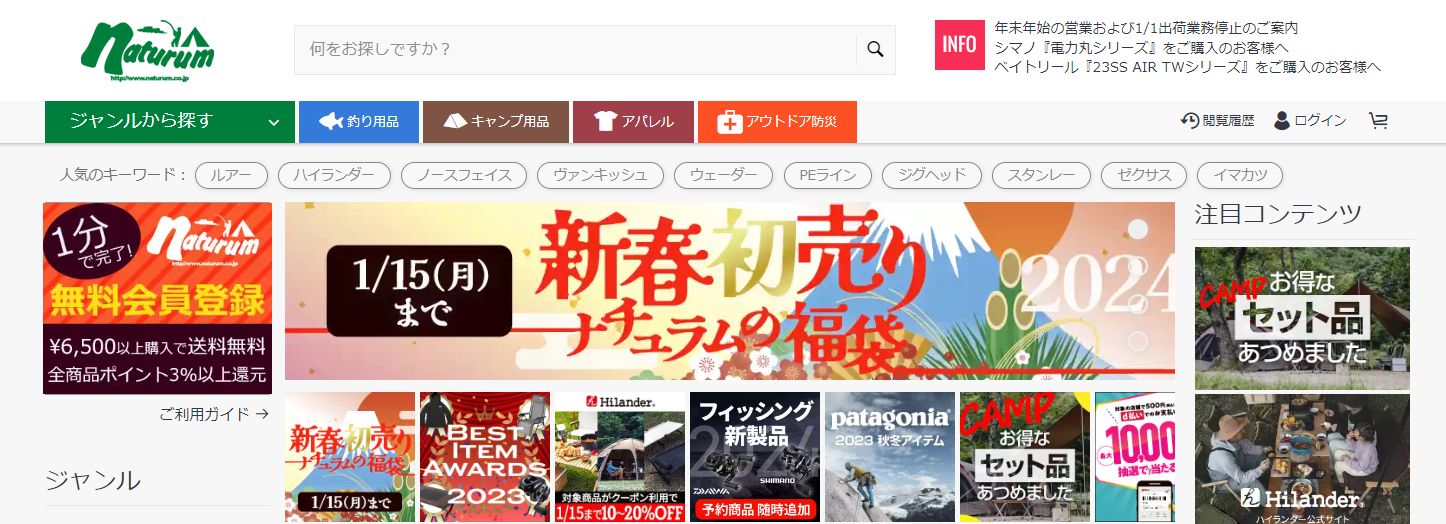The image size is (1446, 524).
Task: Click the search magnifier icon
Action: pos(875,50)
